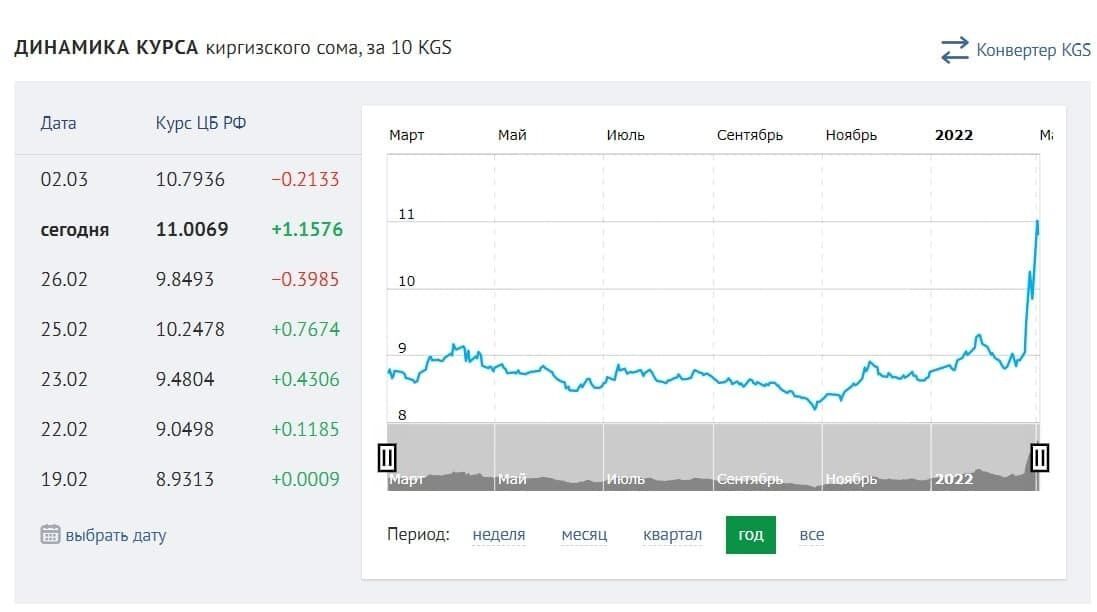Click the chart peak near 11
Image resolution: width=1097 pixels, height=612 pixels.
1038,222
